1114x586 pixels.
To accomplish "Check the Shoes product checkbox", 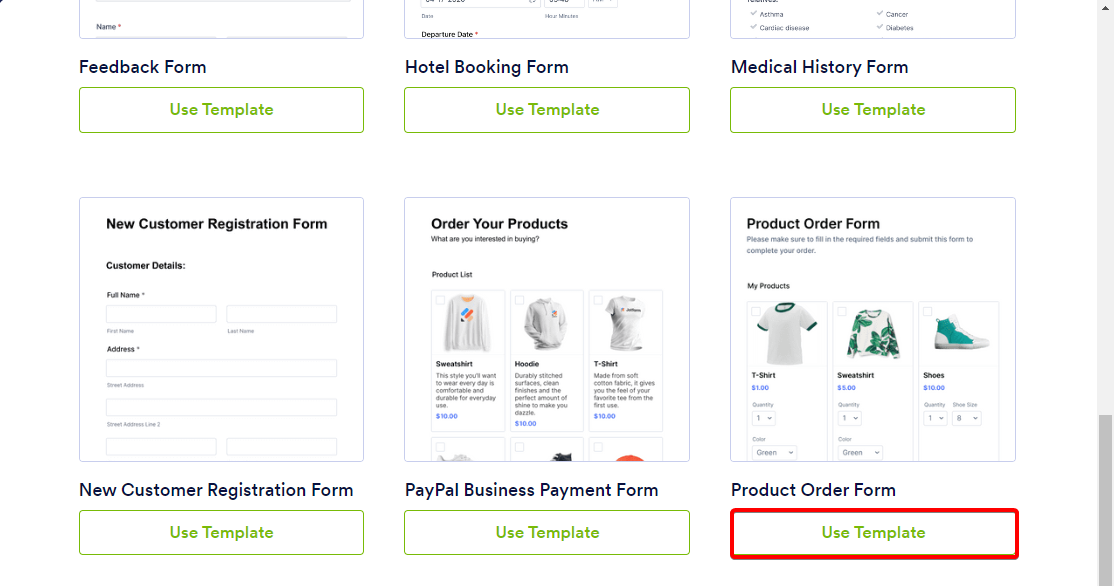I will pos(926,311).
